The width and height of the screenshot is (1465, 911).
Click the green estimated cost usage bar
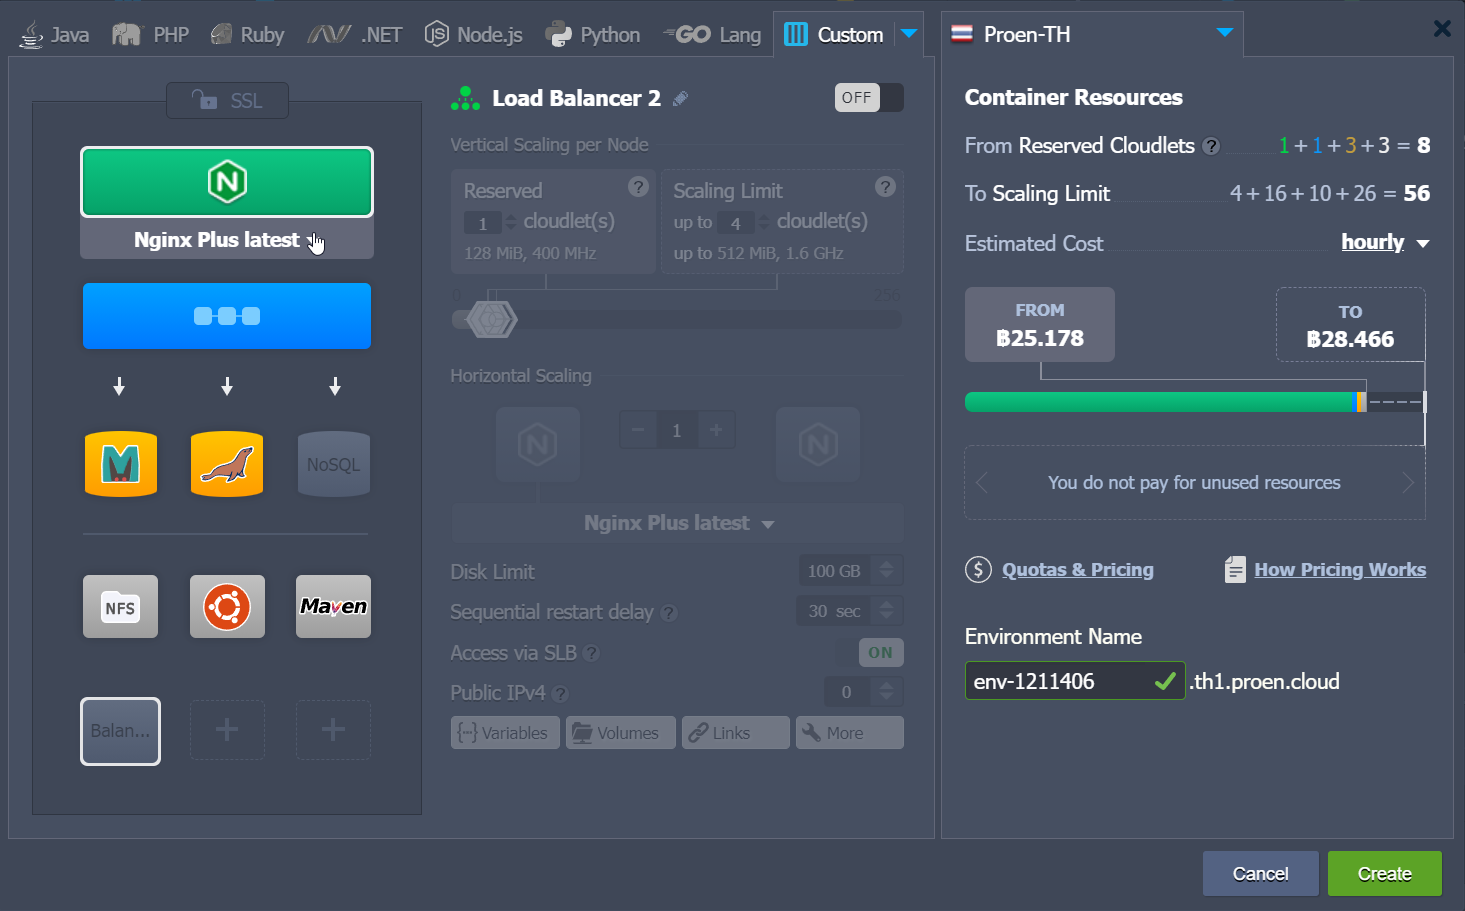click(x=1159, y=402)
